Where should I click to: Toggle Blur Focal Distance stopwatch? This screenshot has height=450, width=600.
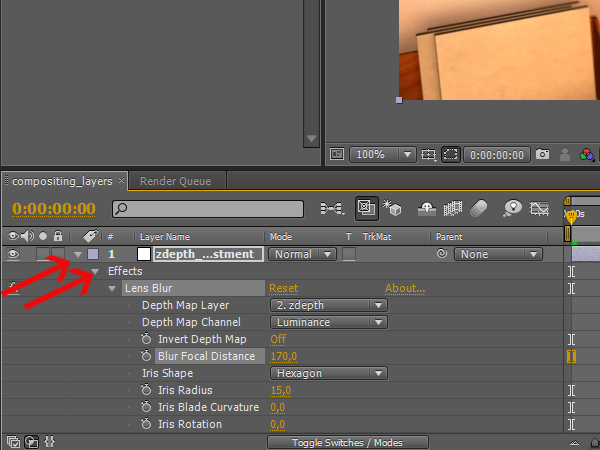[146, 356]
